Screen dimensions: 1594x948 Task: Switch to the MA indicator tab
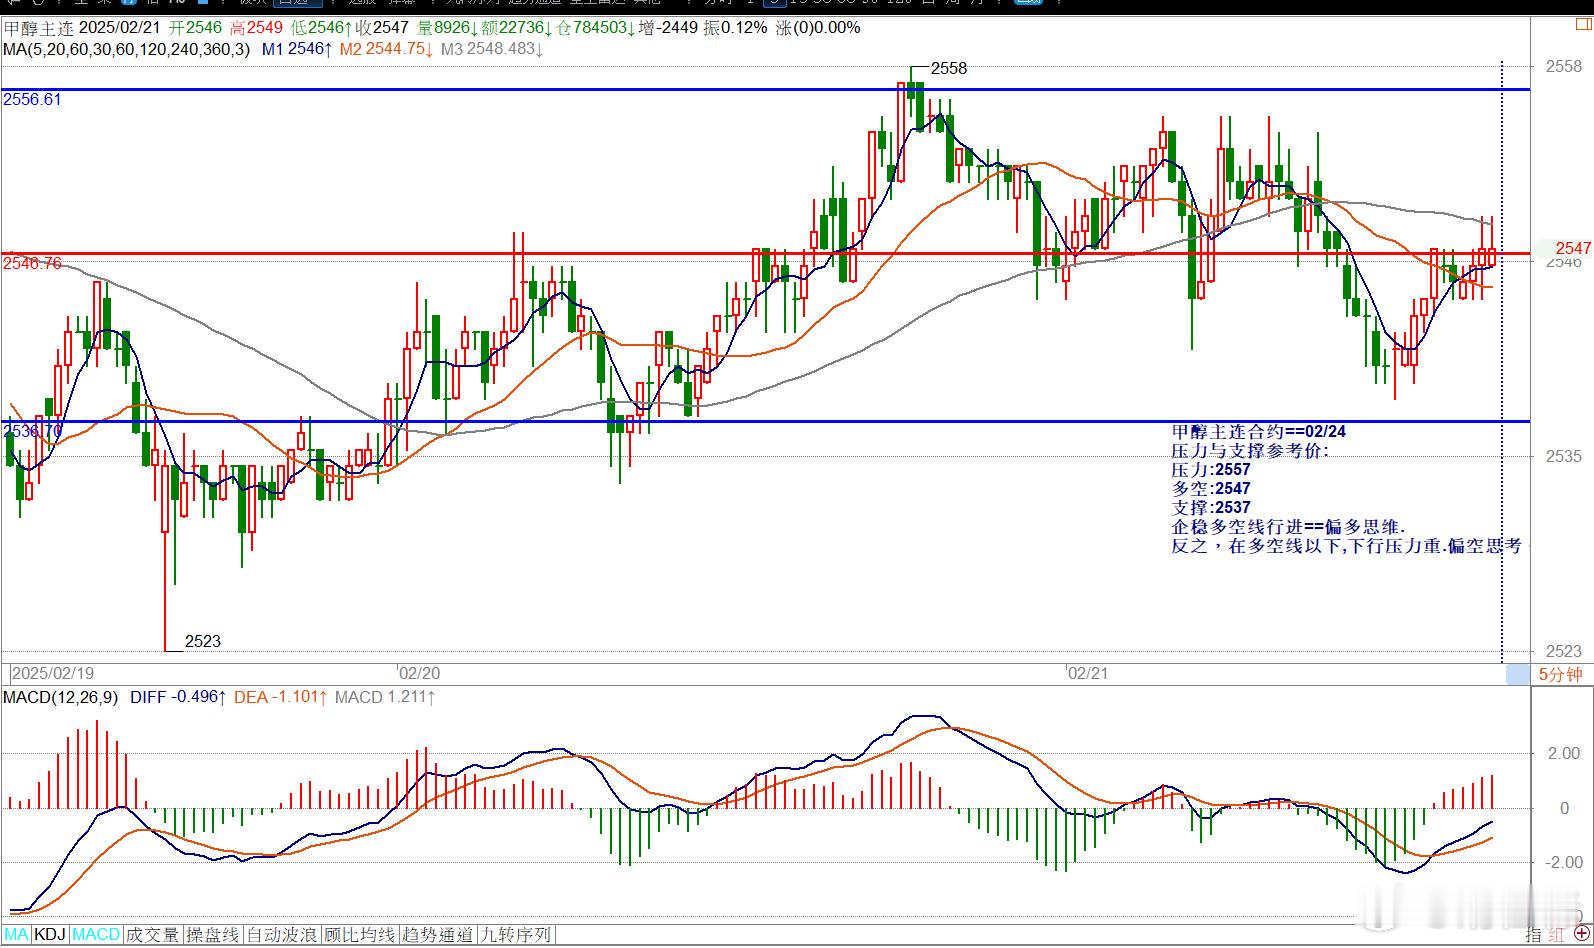click(16, 935)
